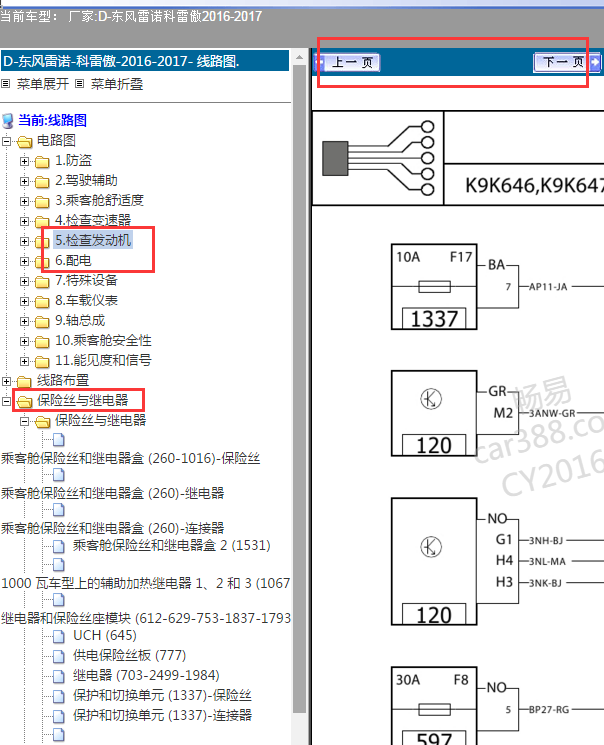Collapse the top-level 保险丝与继电器 node
Viewport: 604px width, 745px height.
click(x=6, y=401)
